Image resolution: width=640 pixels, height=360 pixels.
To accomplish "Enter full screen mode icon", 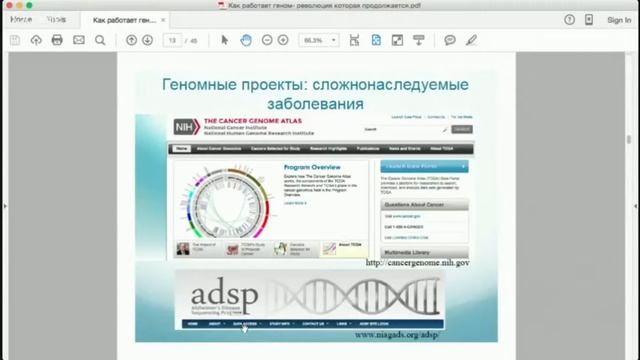I will tap(397, 40).
